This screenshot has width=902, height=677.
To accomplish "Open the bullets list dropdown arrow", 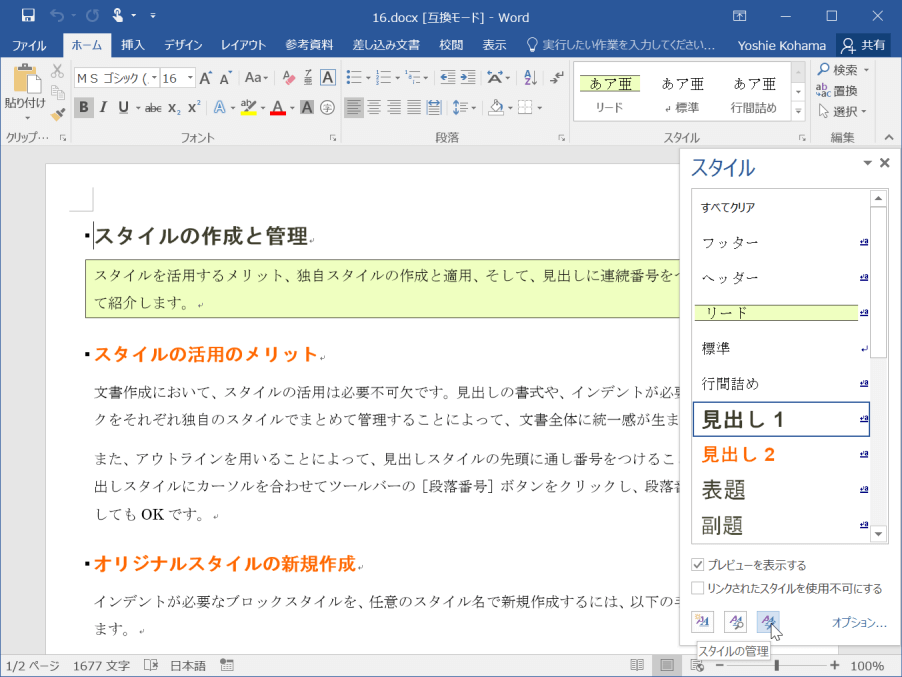I will pyautogui.click(x=368, y=78).
